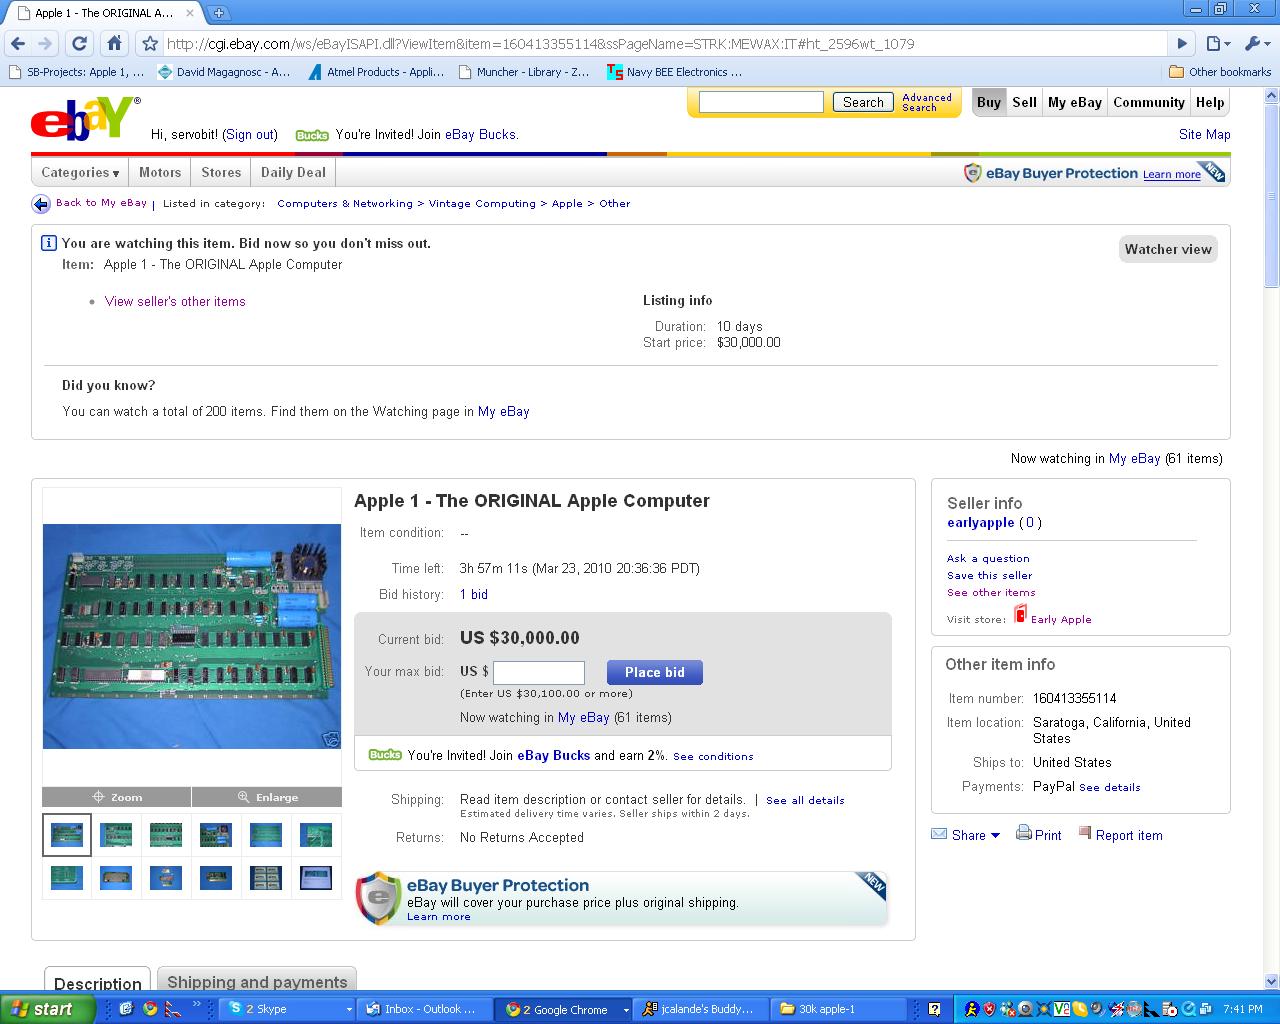
Task: Open jcalande's Buddy list from taskbar
Action: tap(700, 1009)
